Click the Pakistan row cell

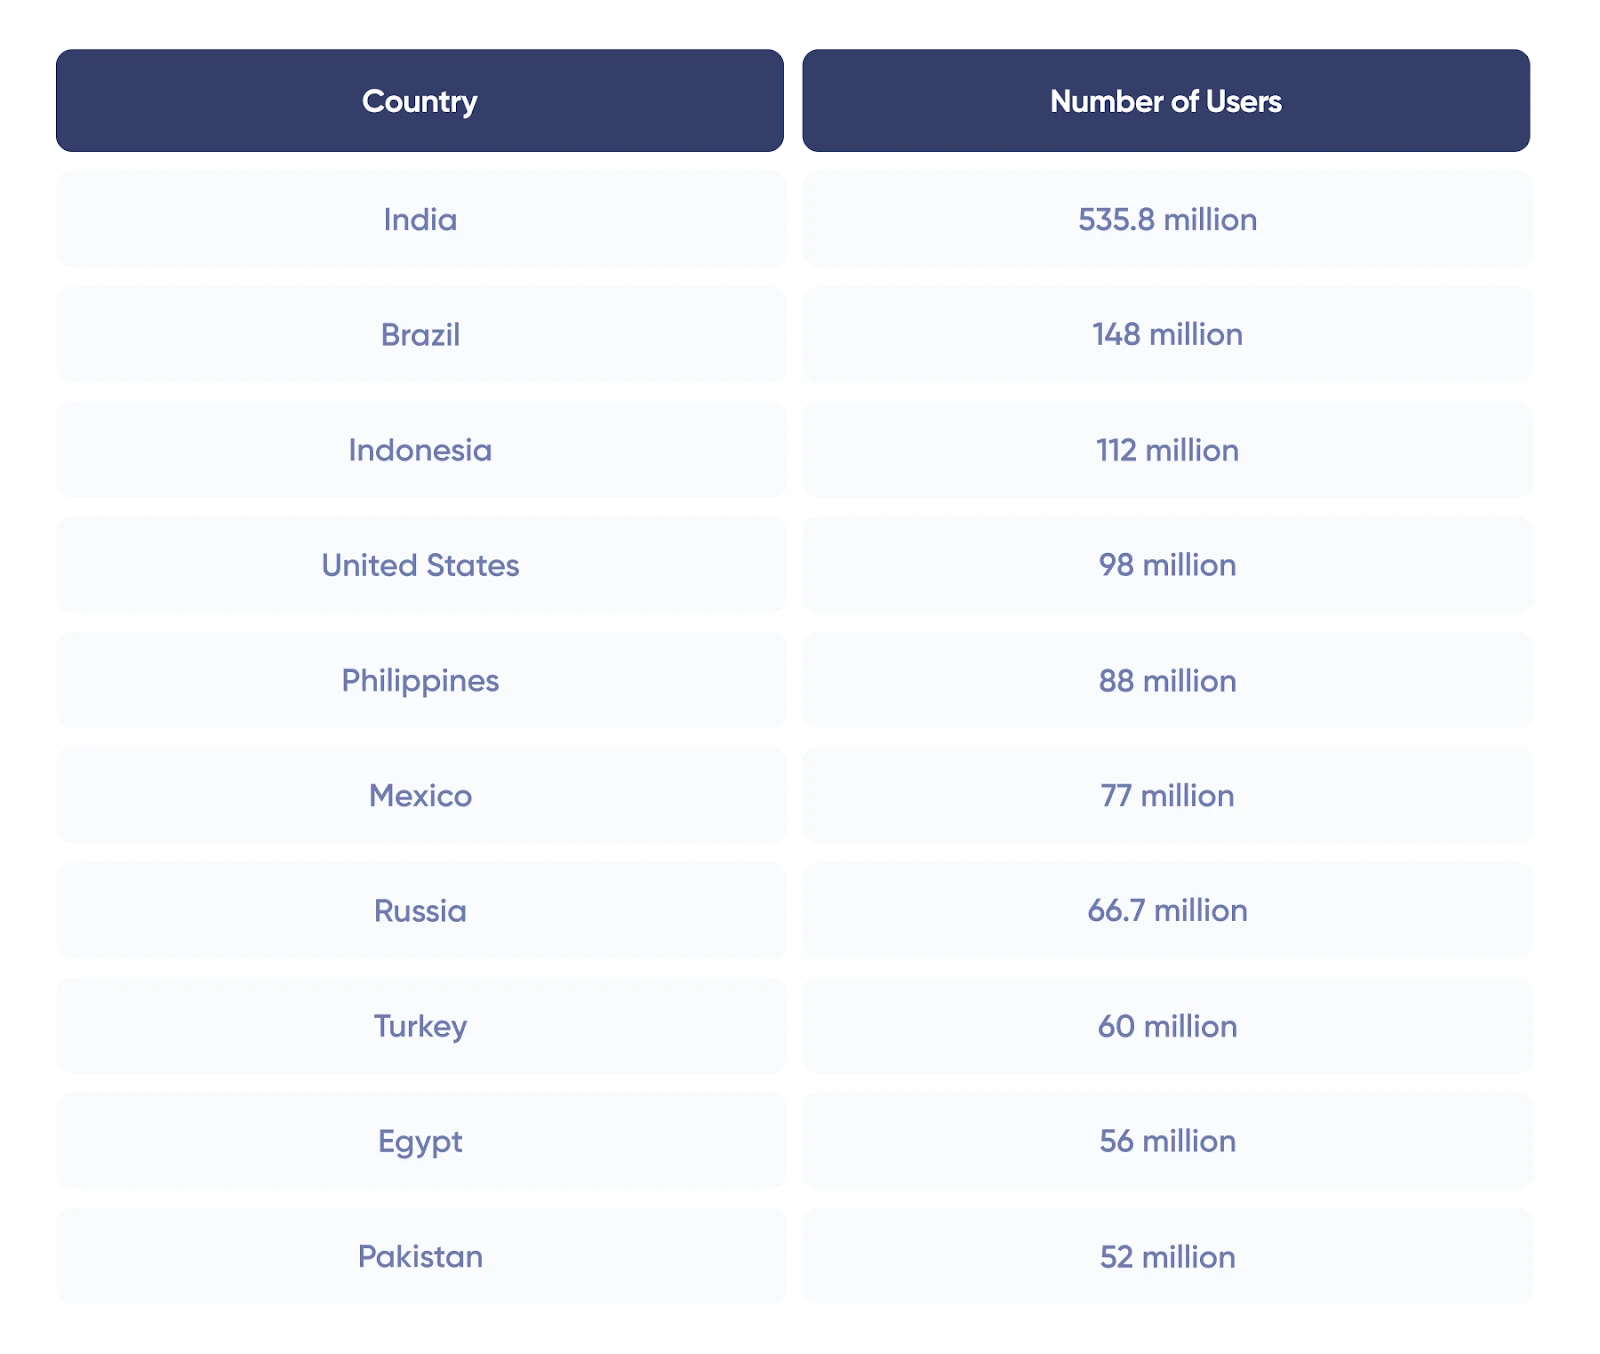pos(420,1256)
